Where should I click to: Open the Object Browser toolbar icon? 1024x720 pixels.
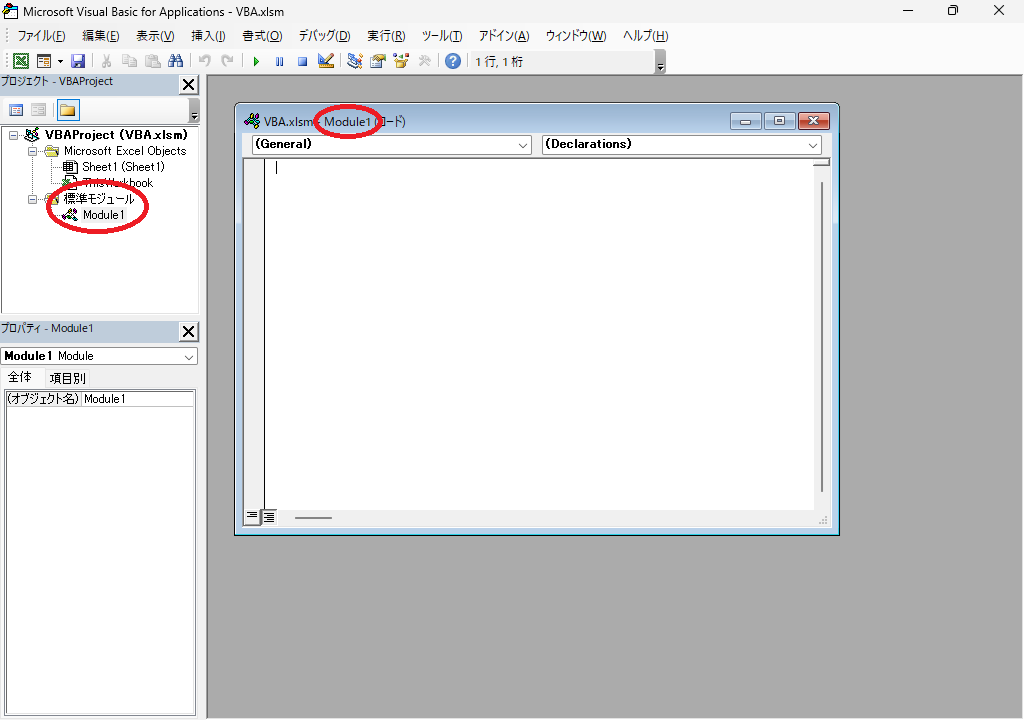tap(401, 61)
